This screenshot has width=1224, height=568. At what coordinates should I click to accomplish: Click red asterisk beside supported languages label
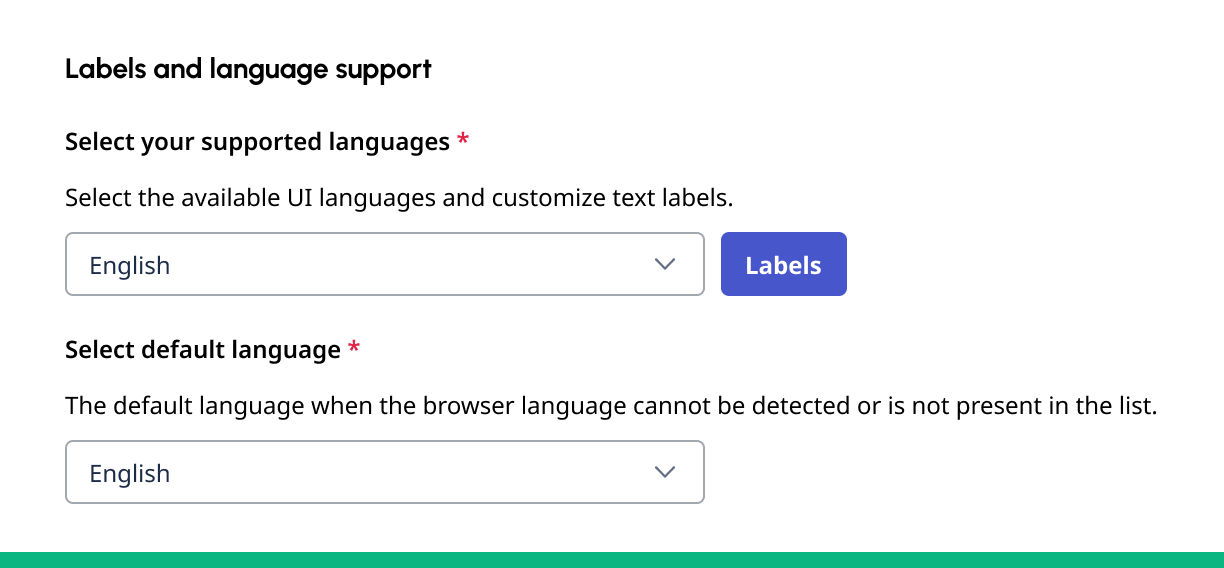click(462, 142)
